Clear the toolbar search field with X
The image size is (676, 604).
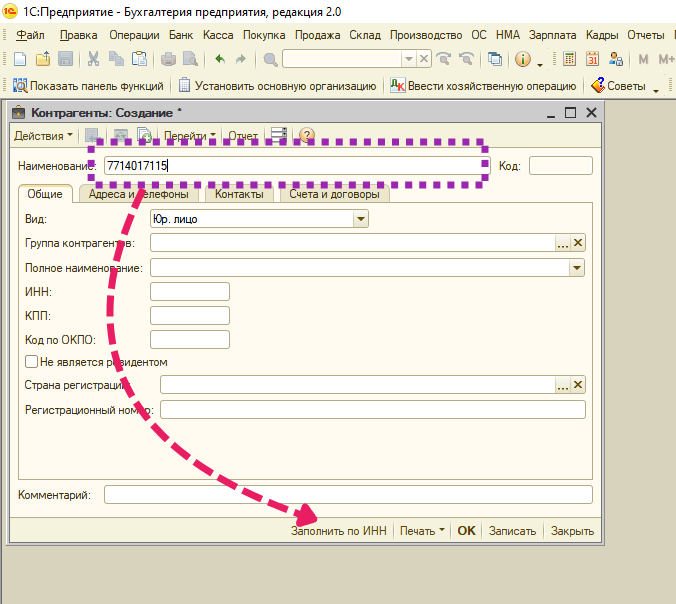tap(424, 58)
